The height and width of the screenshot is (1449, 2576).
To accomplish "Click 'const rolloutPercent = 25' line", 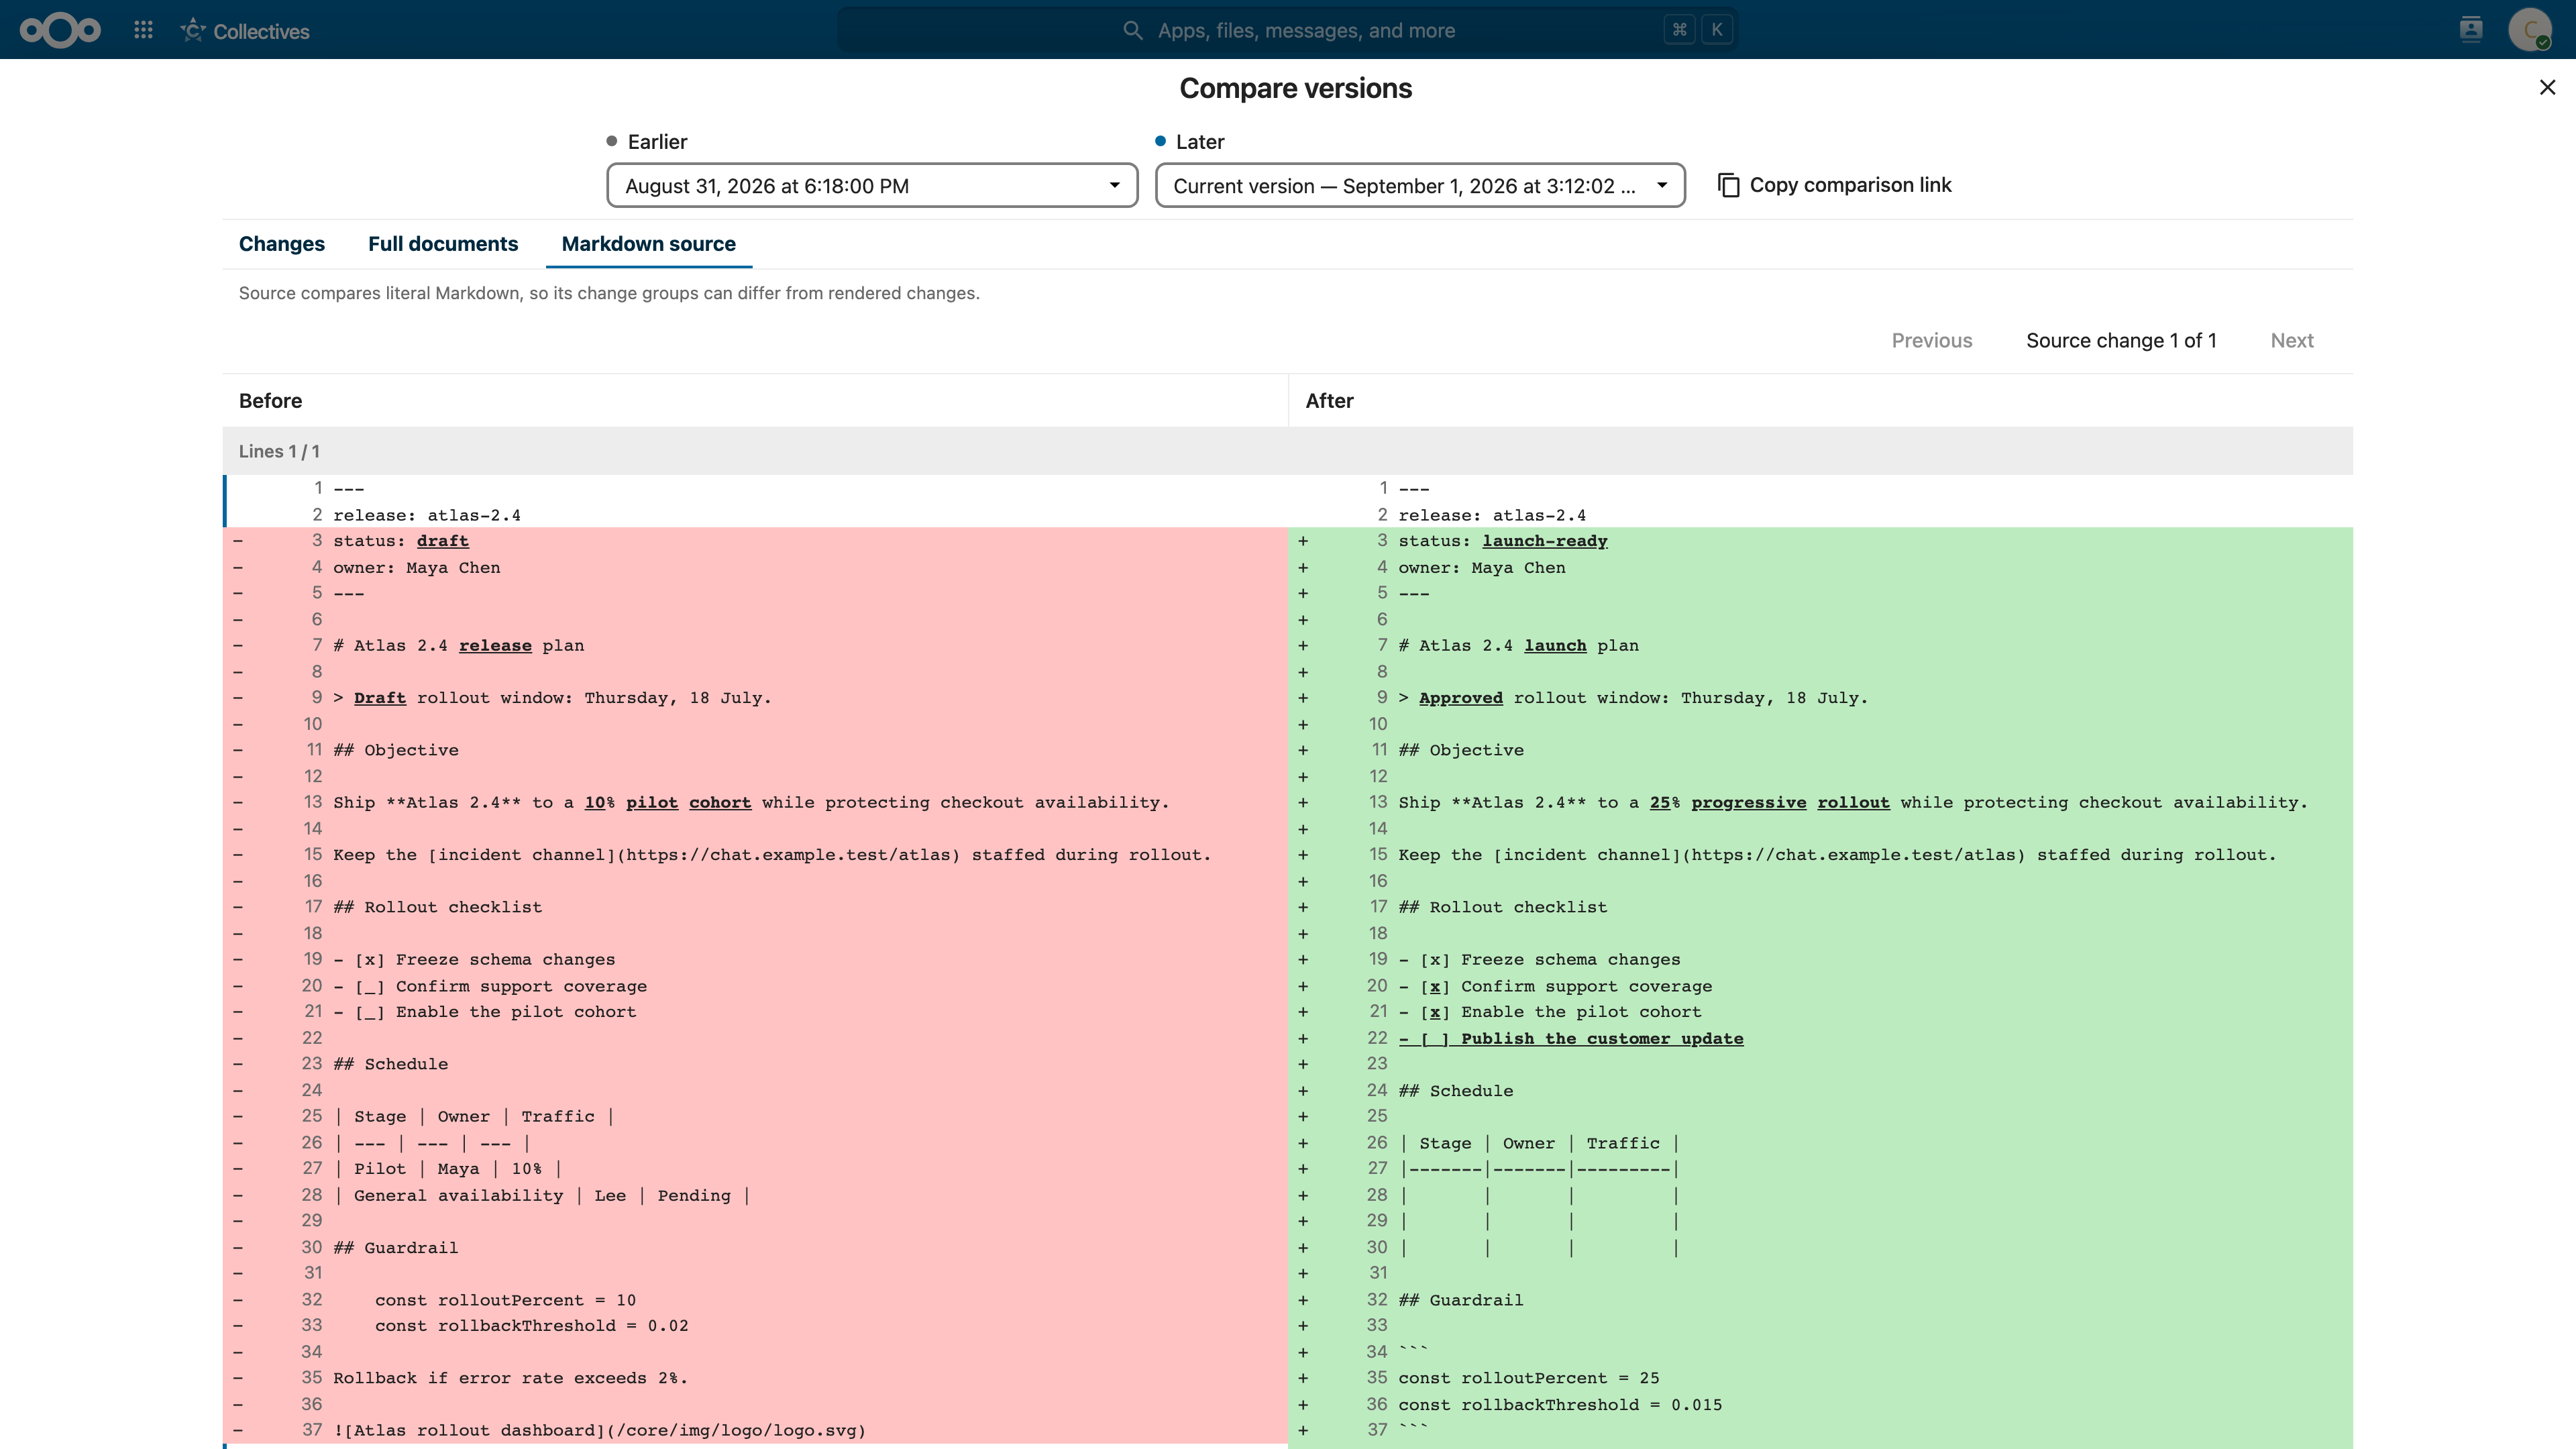I will [1529, 1379].
